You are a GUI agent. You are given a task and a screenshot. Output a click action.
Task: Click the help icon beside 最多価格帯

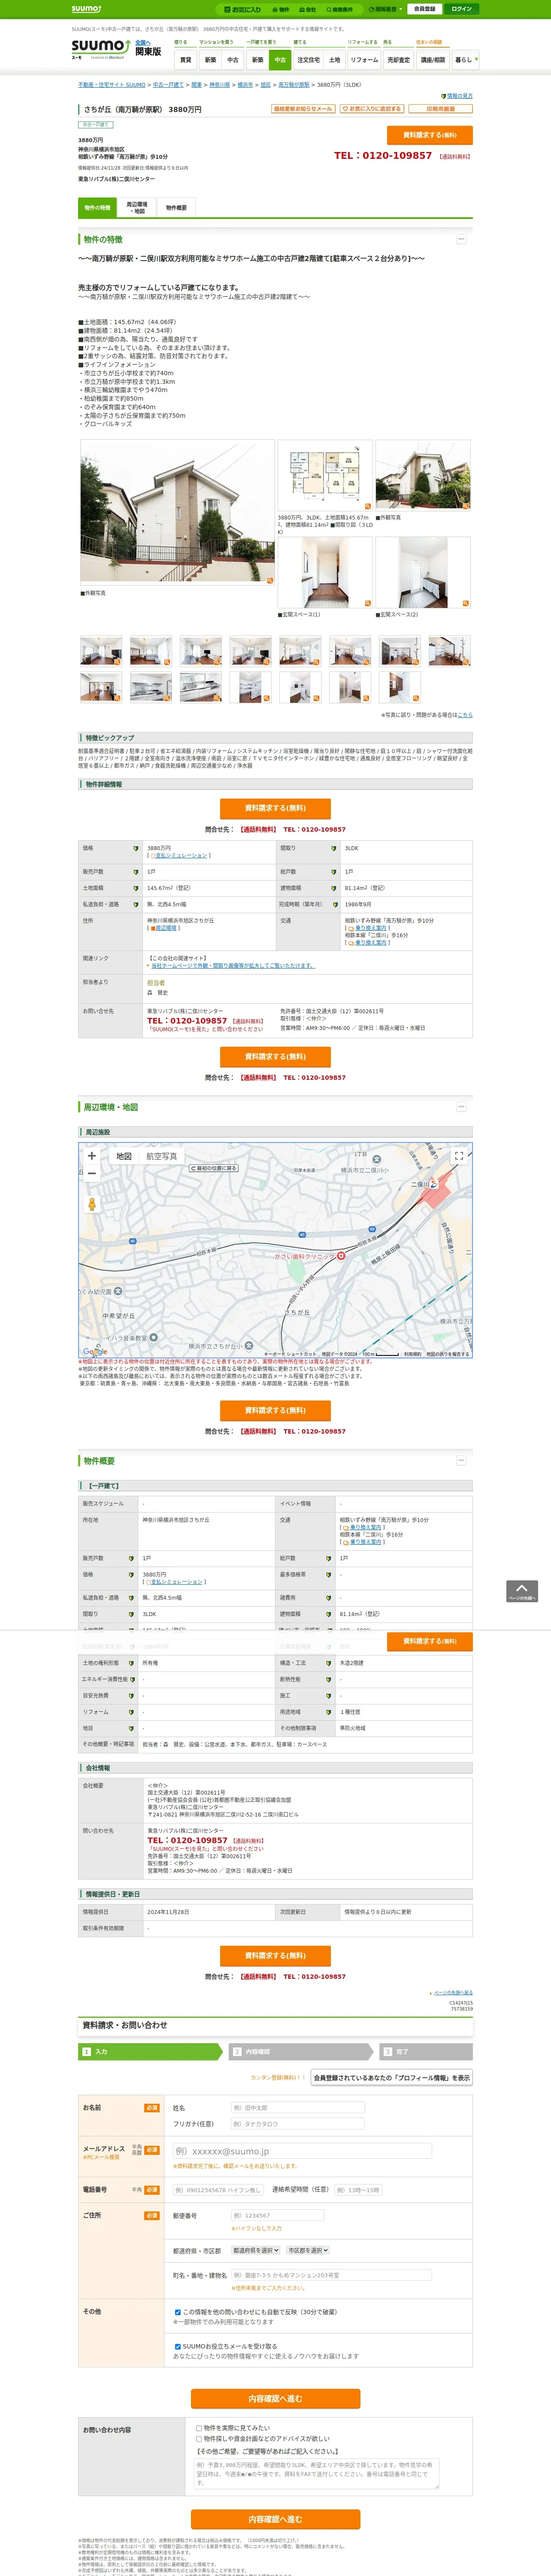point(327,1574)
